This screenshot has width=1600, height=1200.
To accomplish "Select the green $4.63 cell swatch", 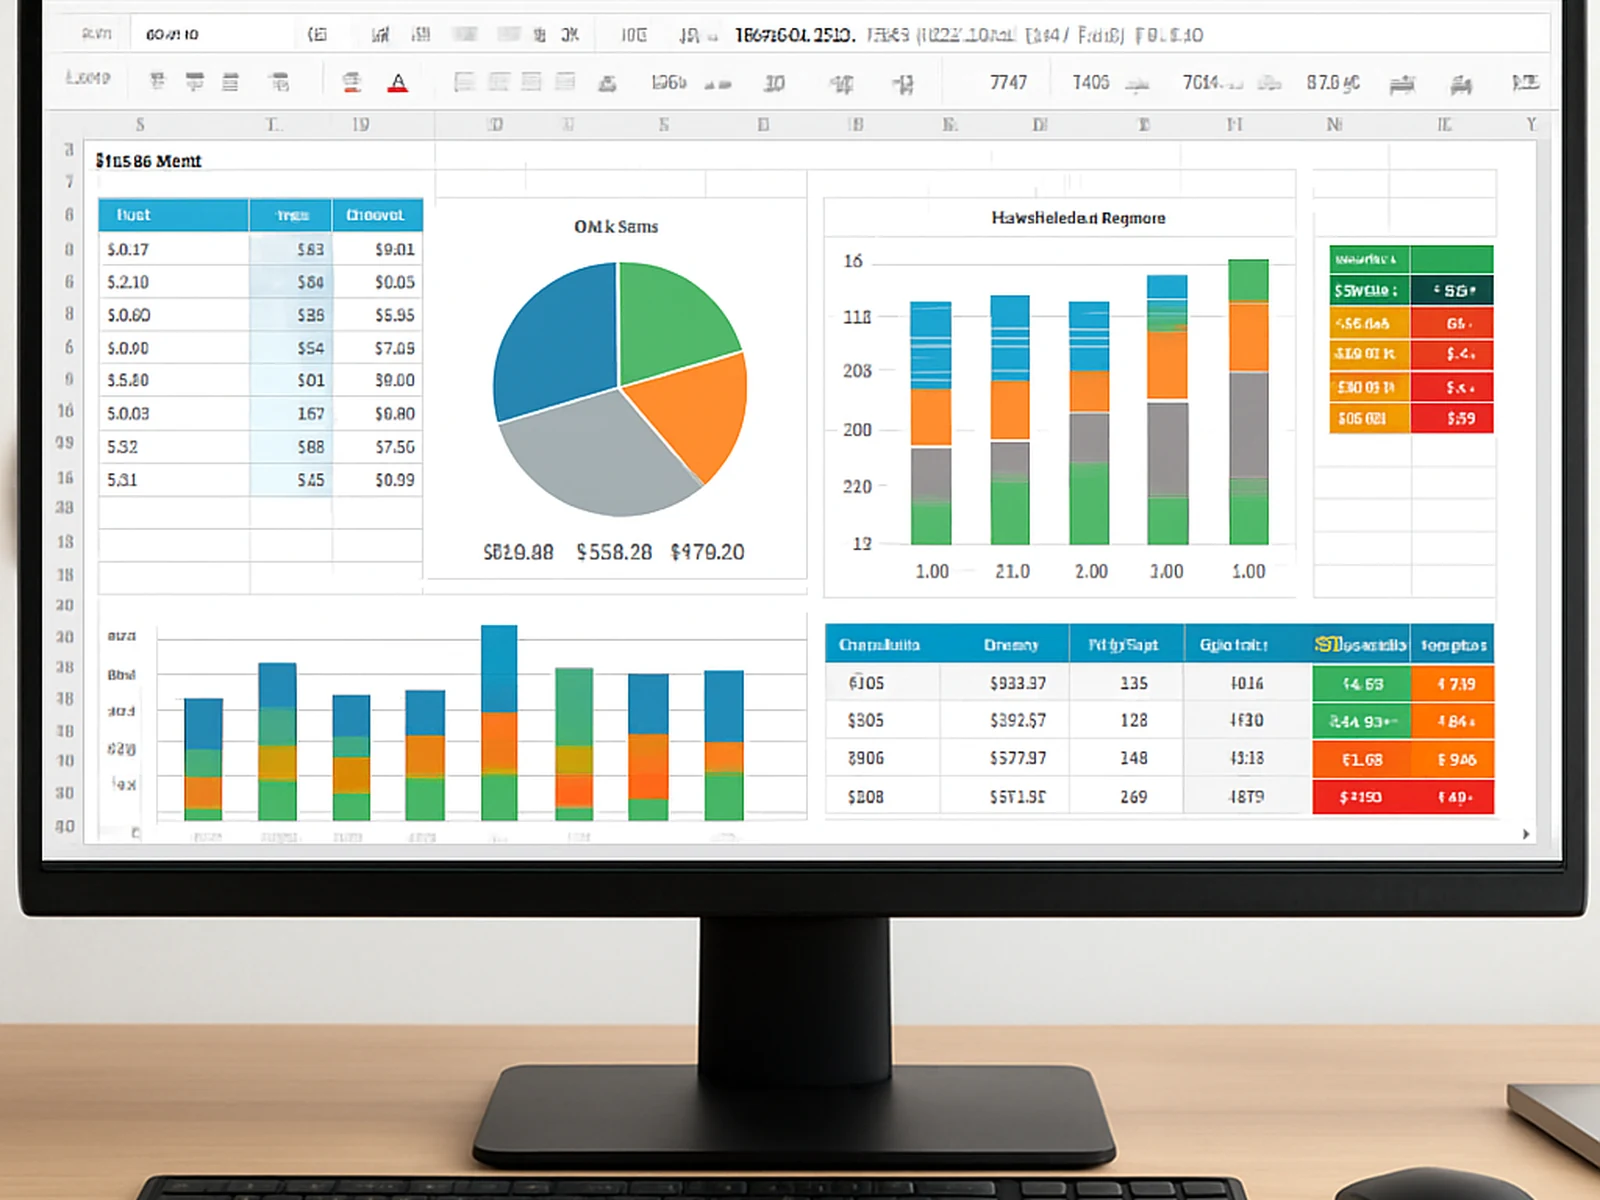I will pos(1363,683).
